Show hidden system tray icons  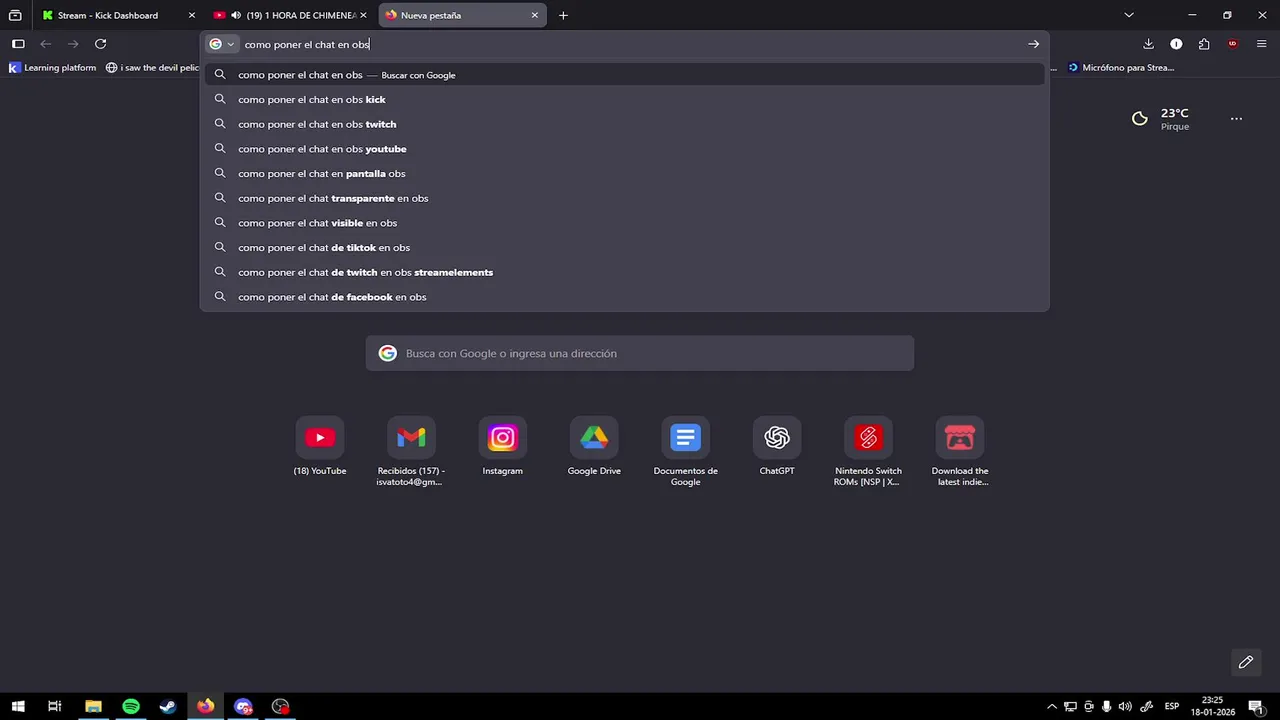(x=1052, y=706)
